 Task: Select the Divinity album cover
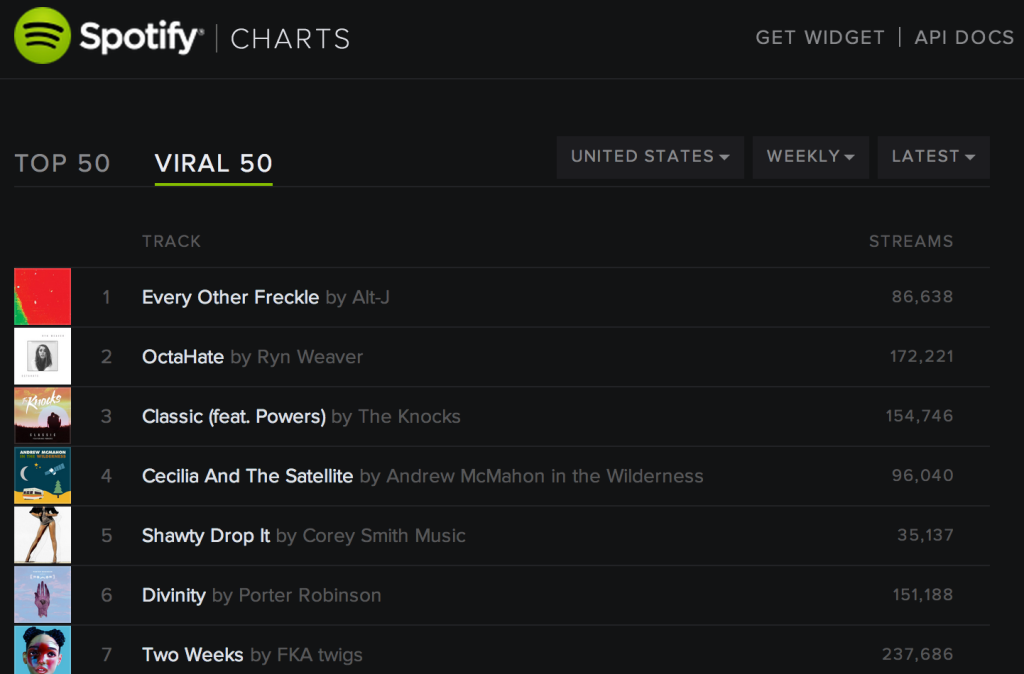tap(42, 595)
